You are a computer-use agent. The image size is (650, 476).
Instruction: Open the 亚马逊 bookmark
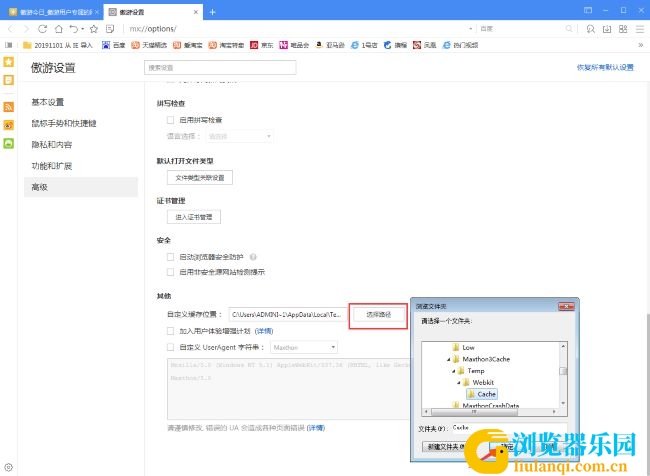330,45
